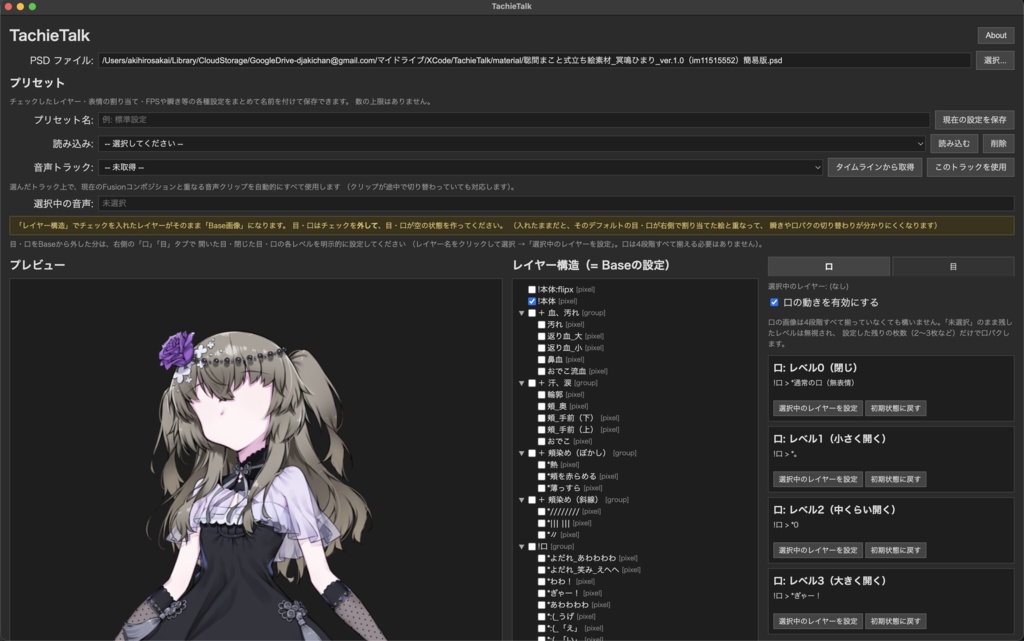Set selected layer for 口 レベル0
The image size is (1024, 641).
818,408
